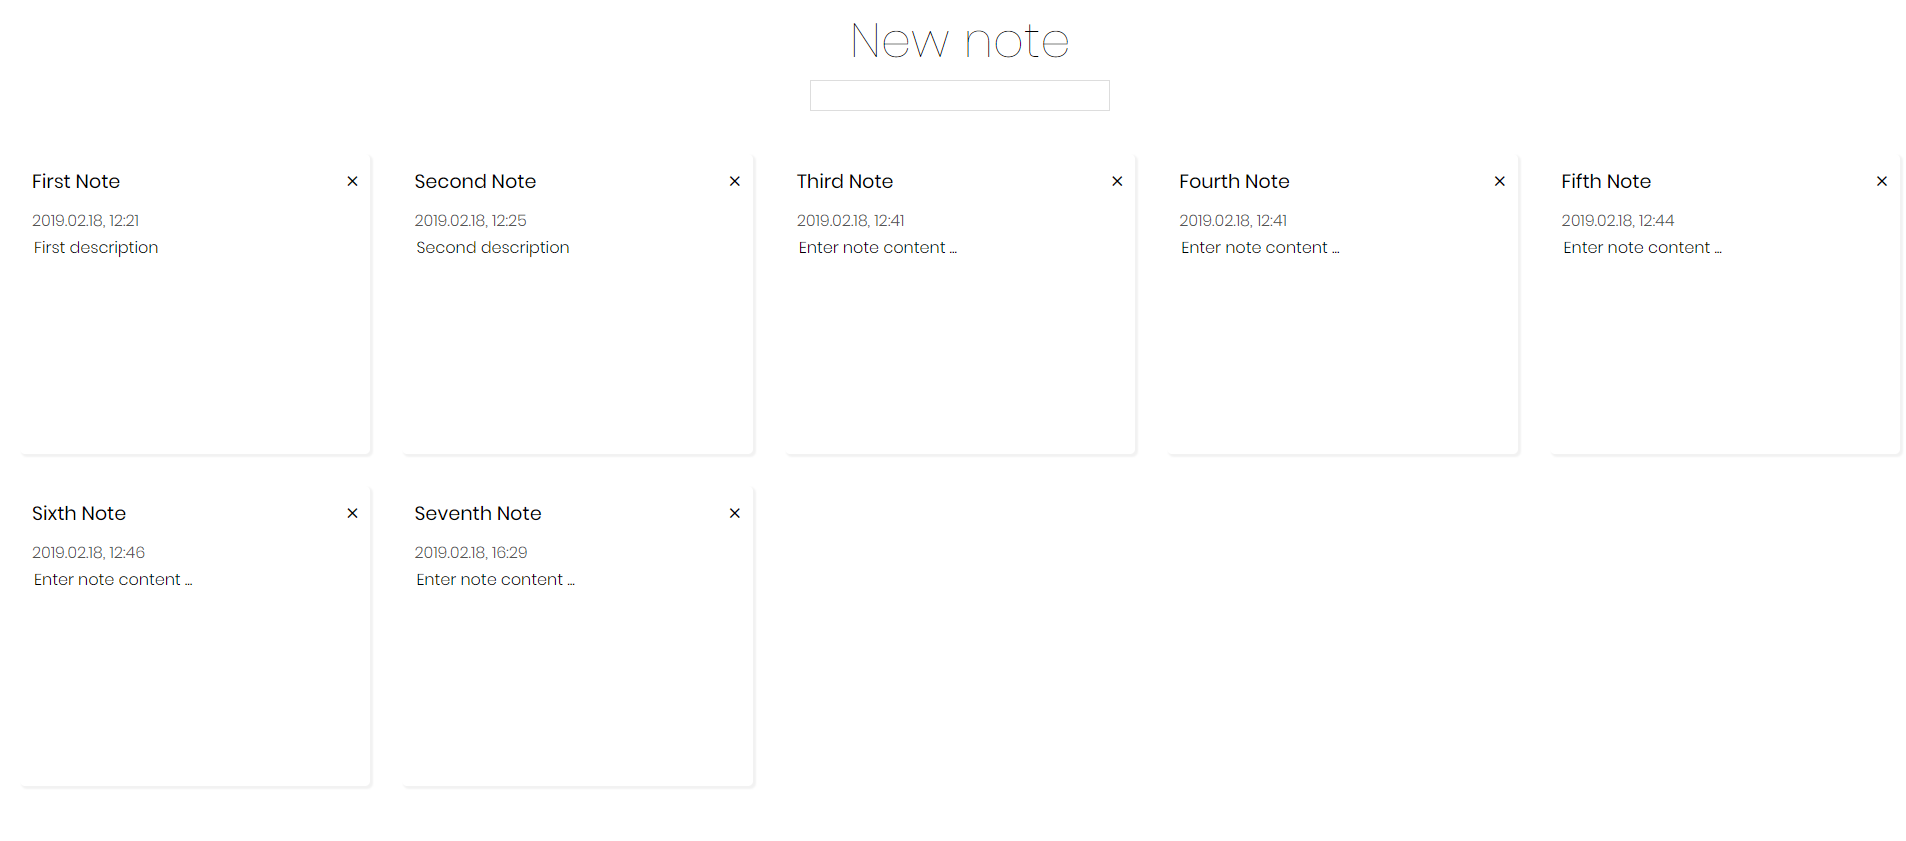Click the New note page heading
This screenshot has height=841, width=1906.
[959, 40]
